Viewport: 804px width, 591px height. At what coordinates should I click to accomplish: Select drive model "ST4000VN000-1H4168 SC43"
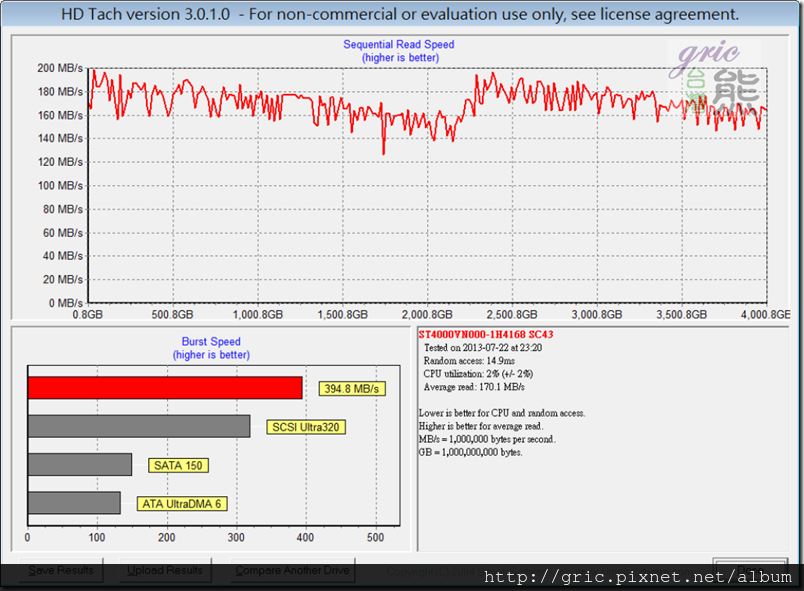(486, 335)
